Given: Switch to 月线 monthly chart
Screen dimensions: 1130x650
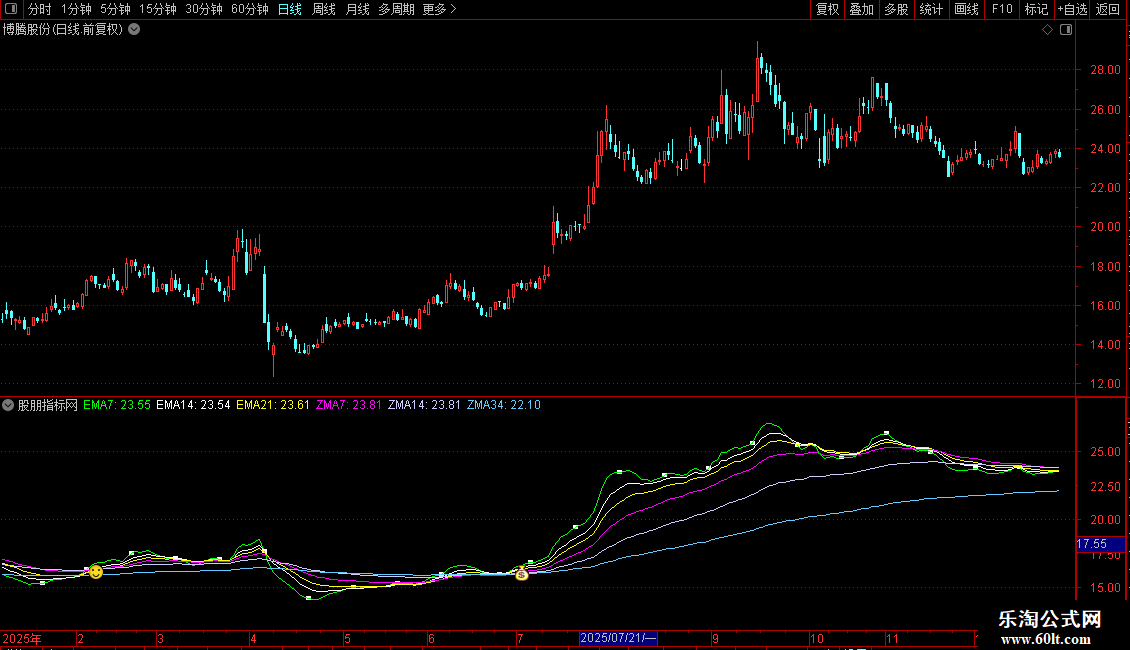Looking at the screenshot, I should (x=357, y=9).
